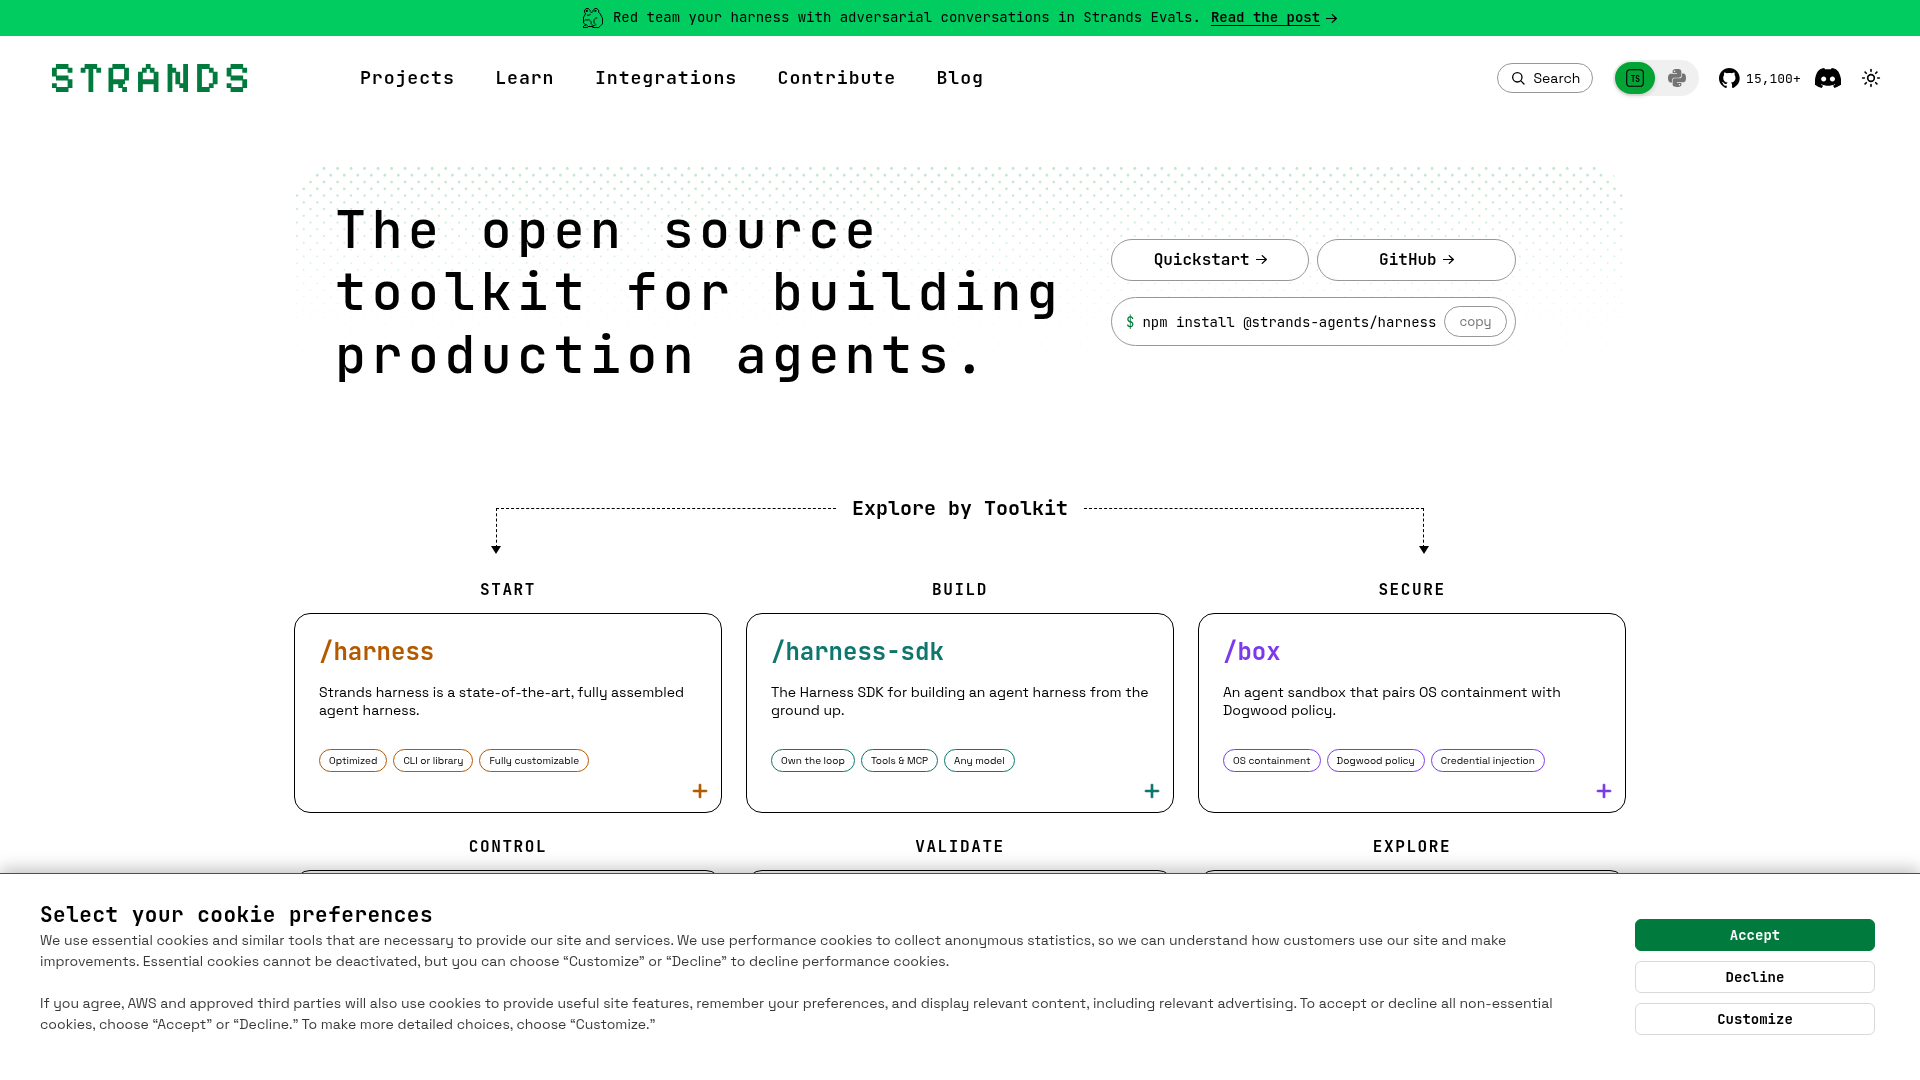This screenshot has width=1920, height=1080.
Task: Select the Python language toggle
Action: coord(1677,78)
